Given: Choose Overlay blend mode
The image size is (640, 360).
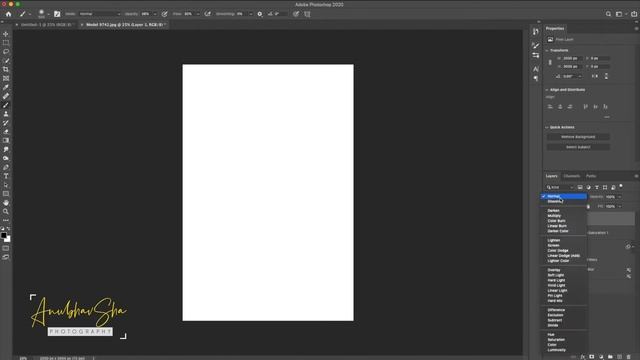Looking at the screenshot, I should [x=554, y=270].
